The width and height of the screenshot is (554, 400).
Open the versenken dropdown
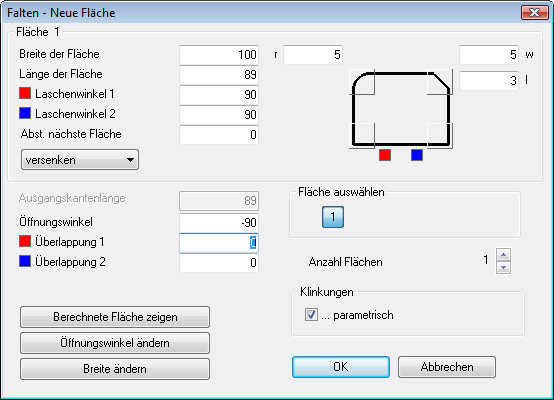pyautogui.click(x=80, y=160)
